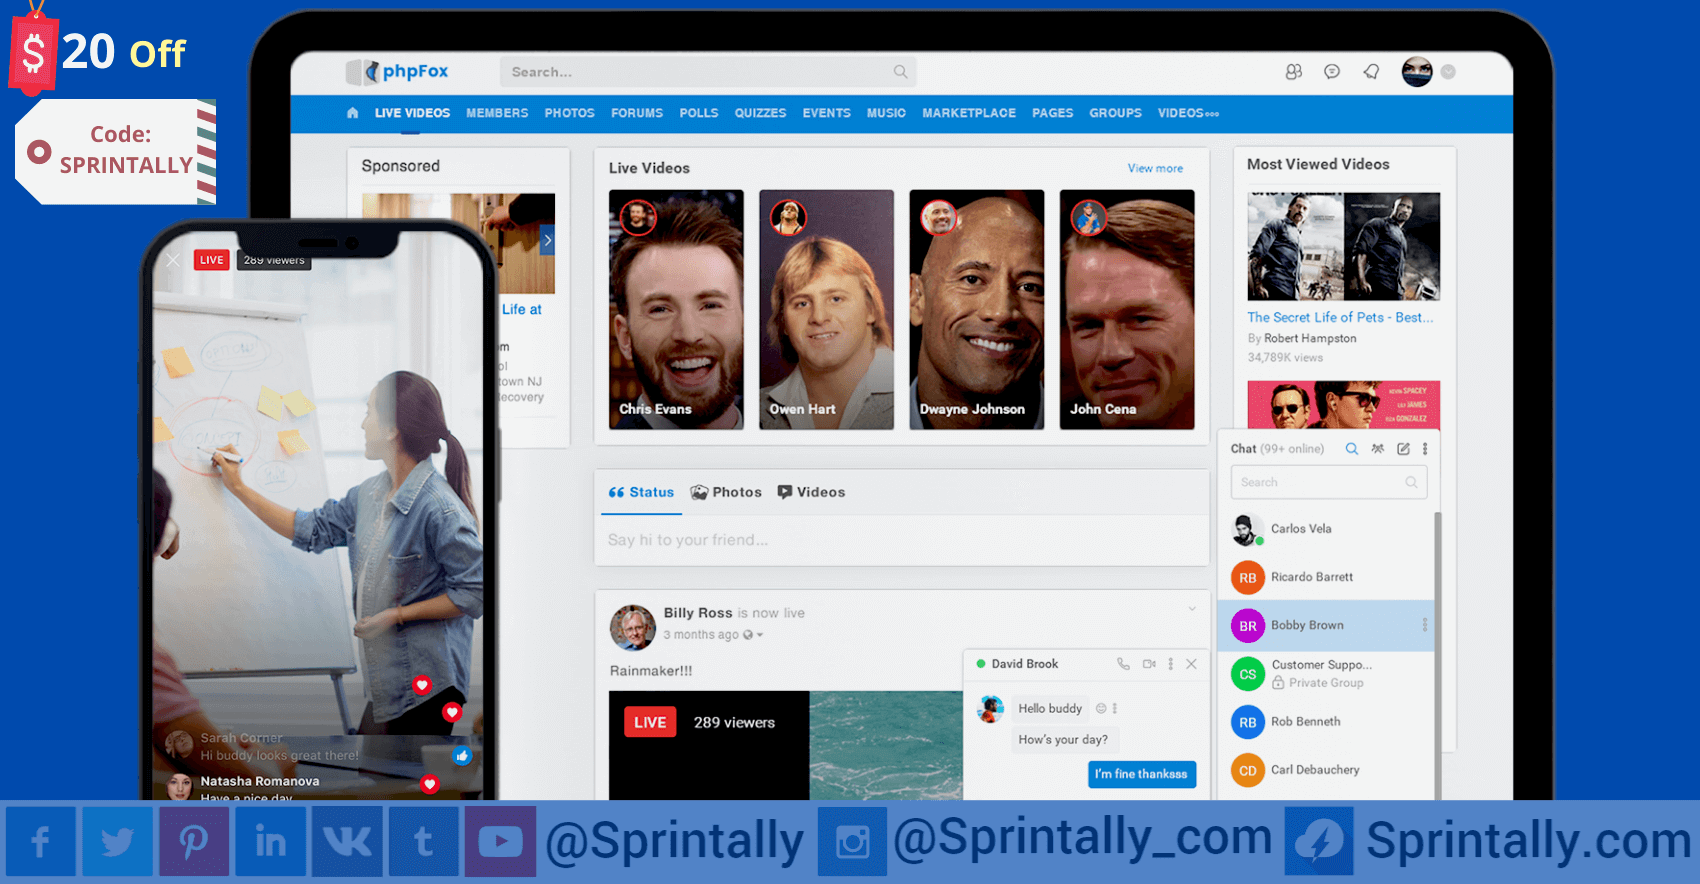The height and width of the screenshot is (884, 1700).
Task: Expand the account dropdown next to avatar
Action: pyautogui.click(x=1448, y=72)
